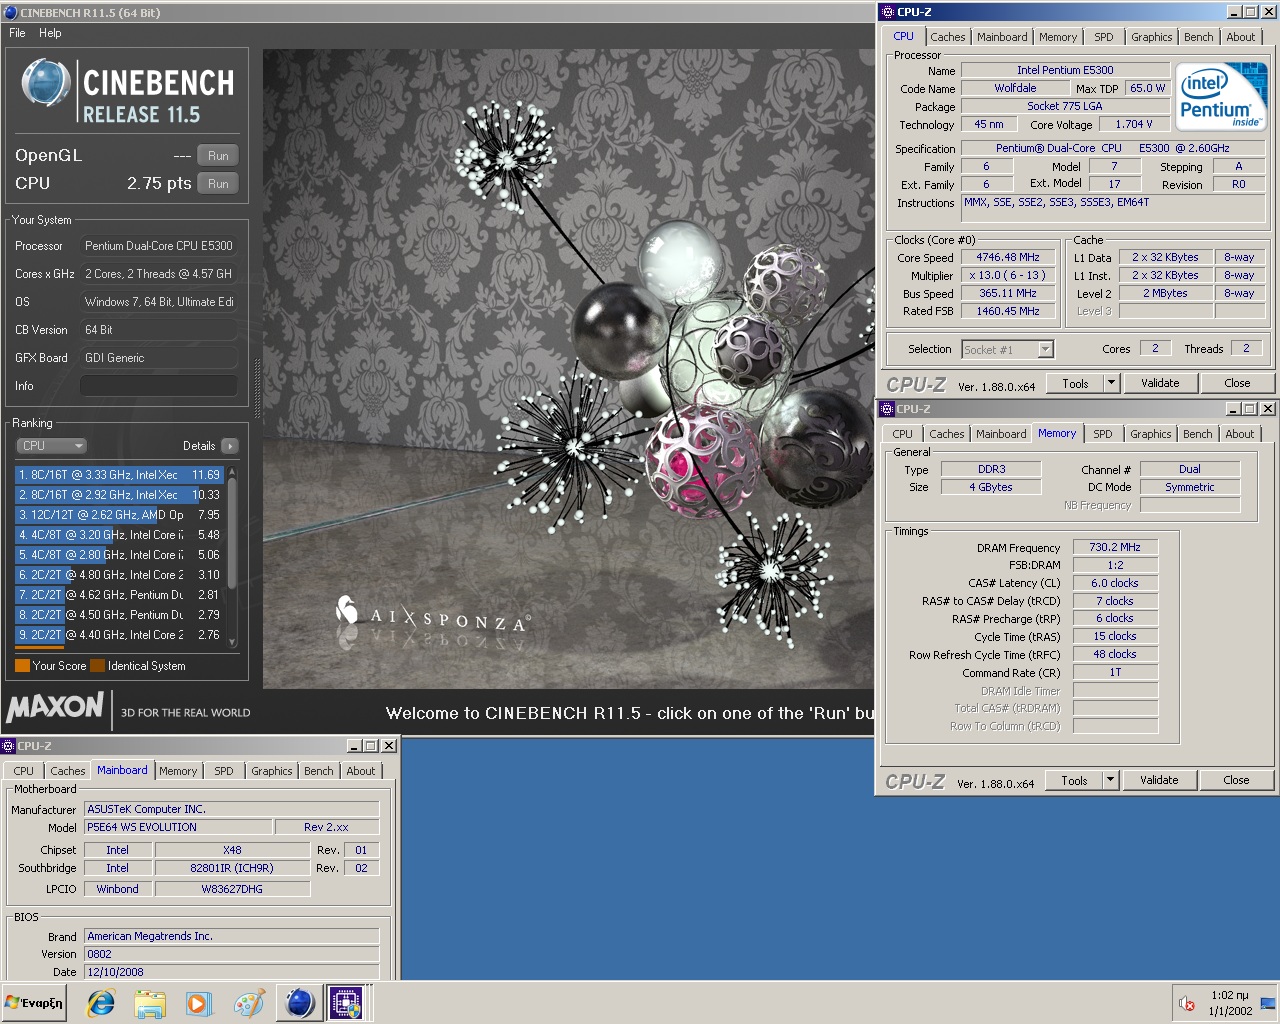1280x1024 pixels.
Task: Click the Cinebench sphere logo
Action: tap(46, 83)
